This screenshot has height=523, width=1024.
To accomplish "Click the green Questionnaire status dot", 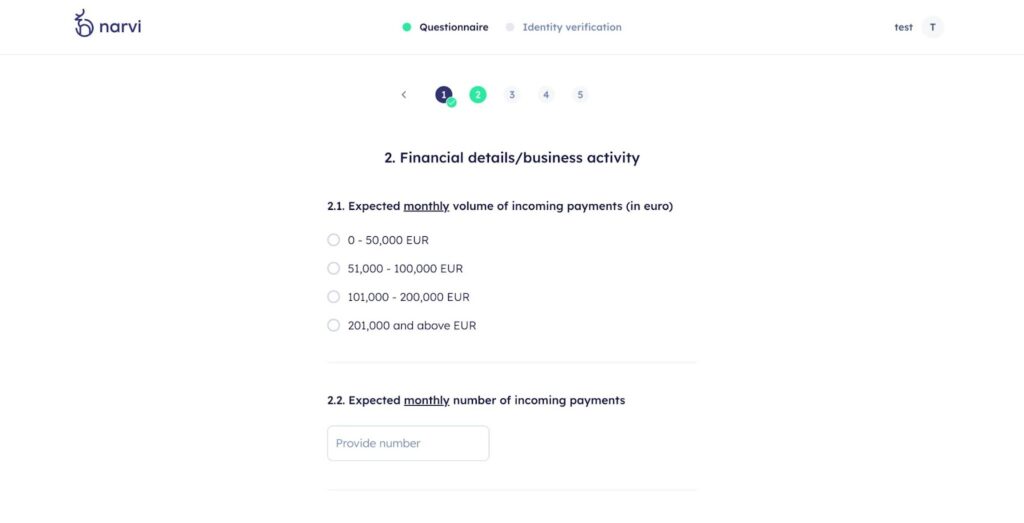I will pyautogui.click(x=407, y=27).
